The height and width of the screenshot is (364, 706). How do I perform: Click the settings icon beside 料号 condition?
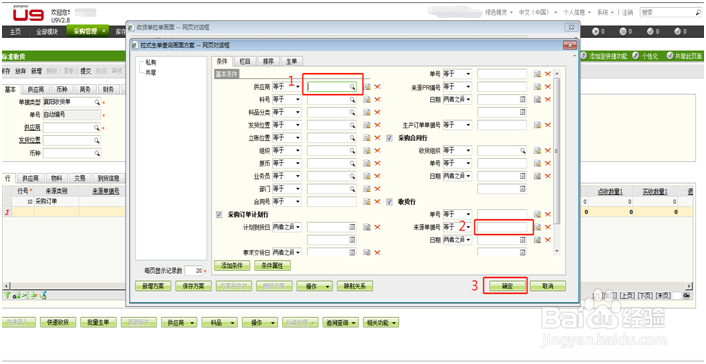[367, 99]
